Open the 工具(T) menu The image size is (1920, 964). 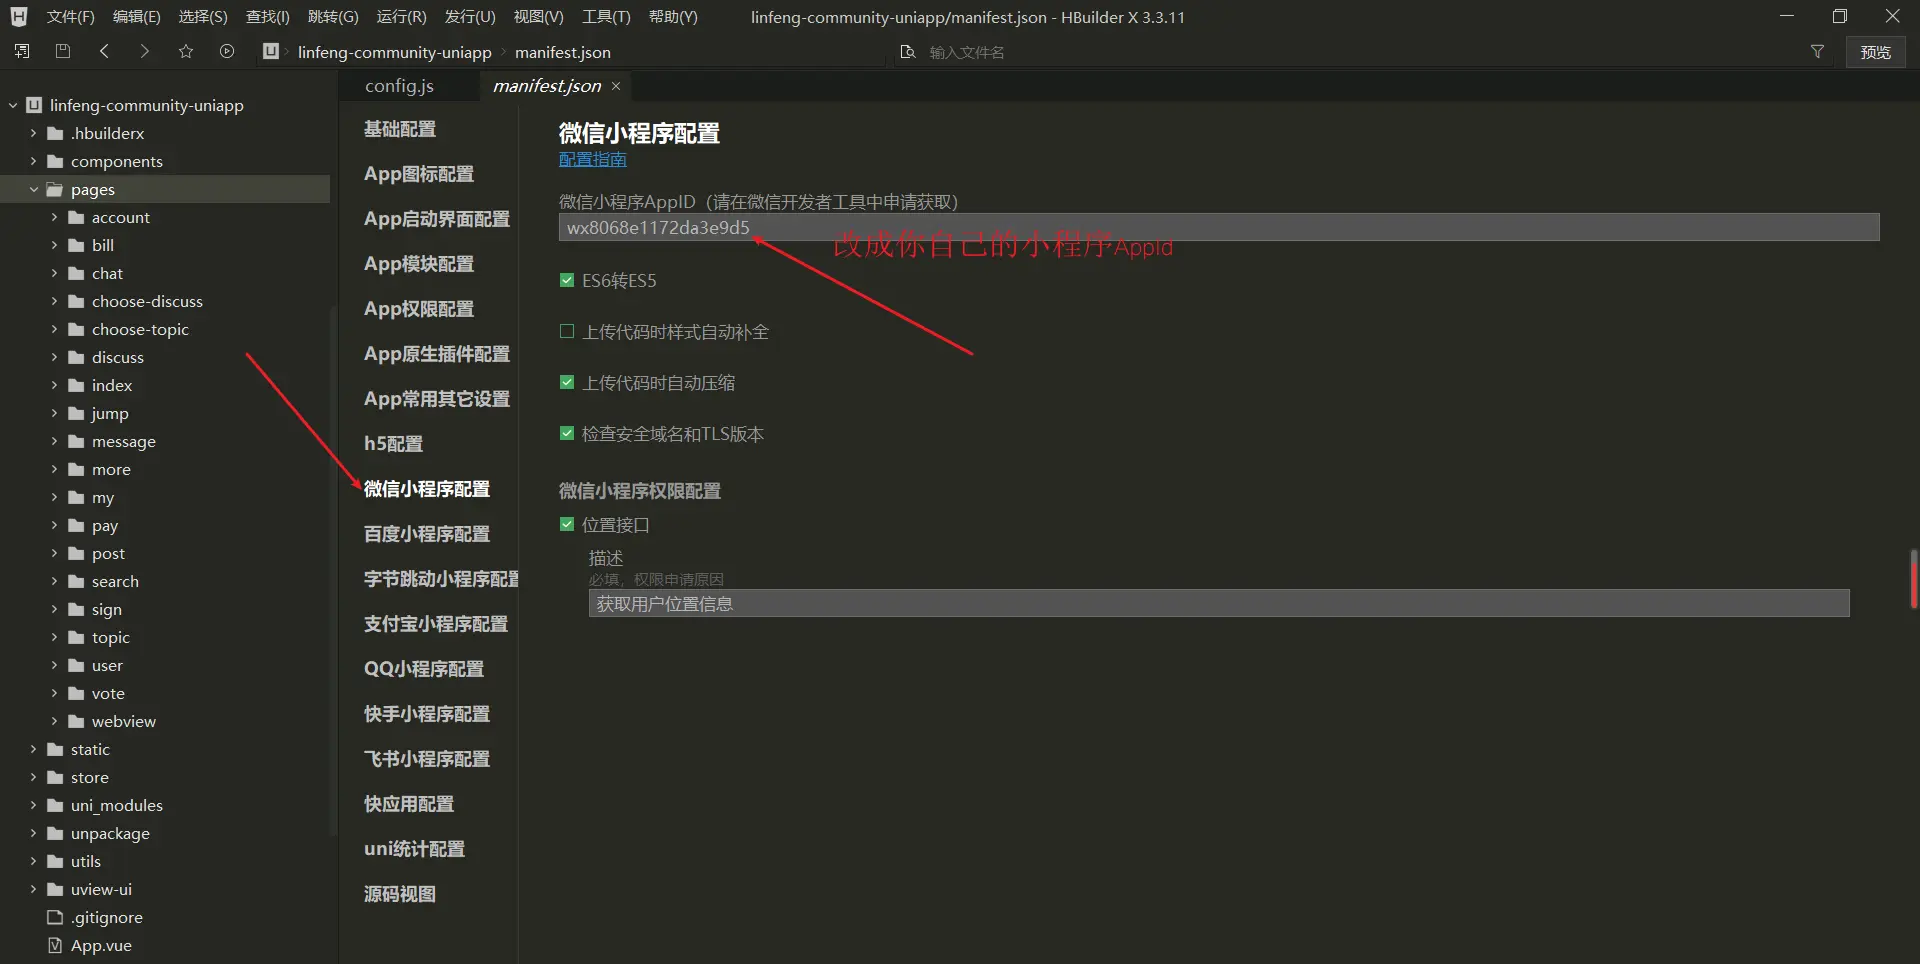(x=606, y=17)
